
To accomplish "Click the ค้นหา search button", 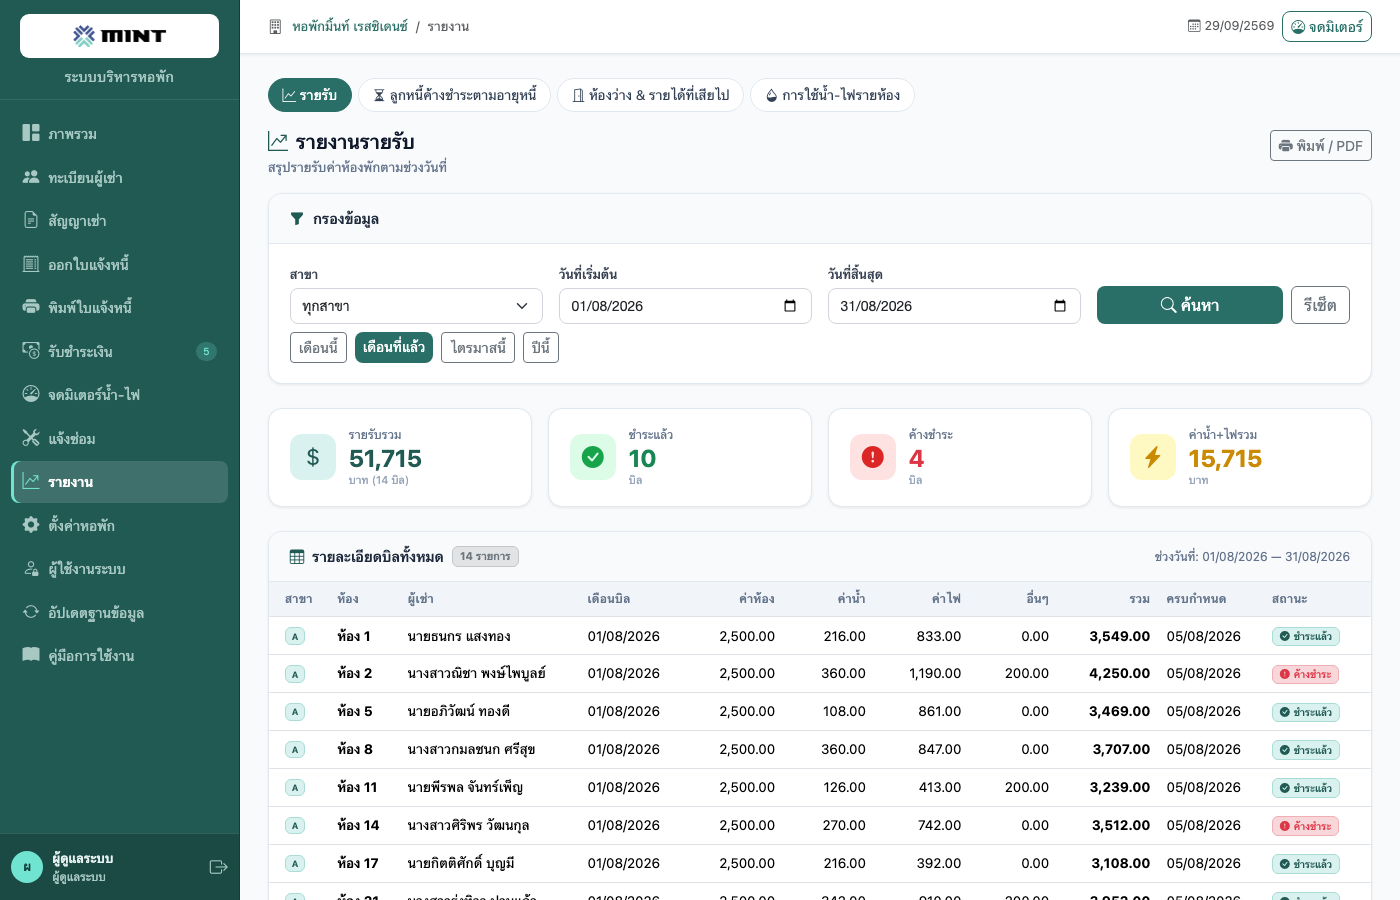I will coord(1190,305).
